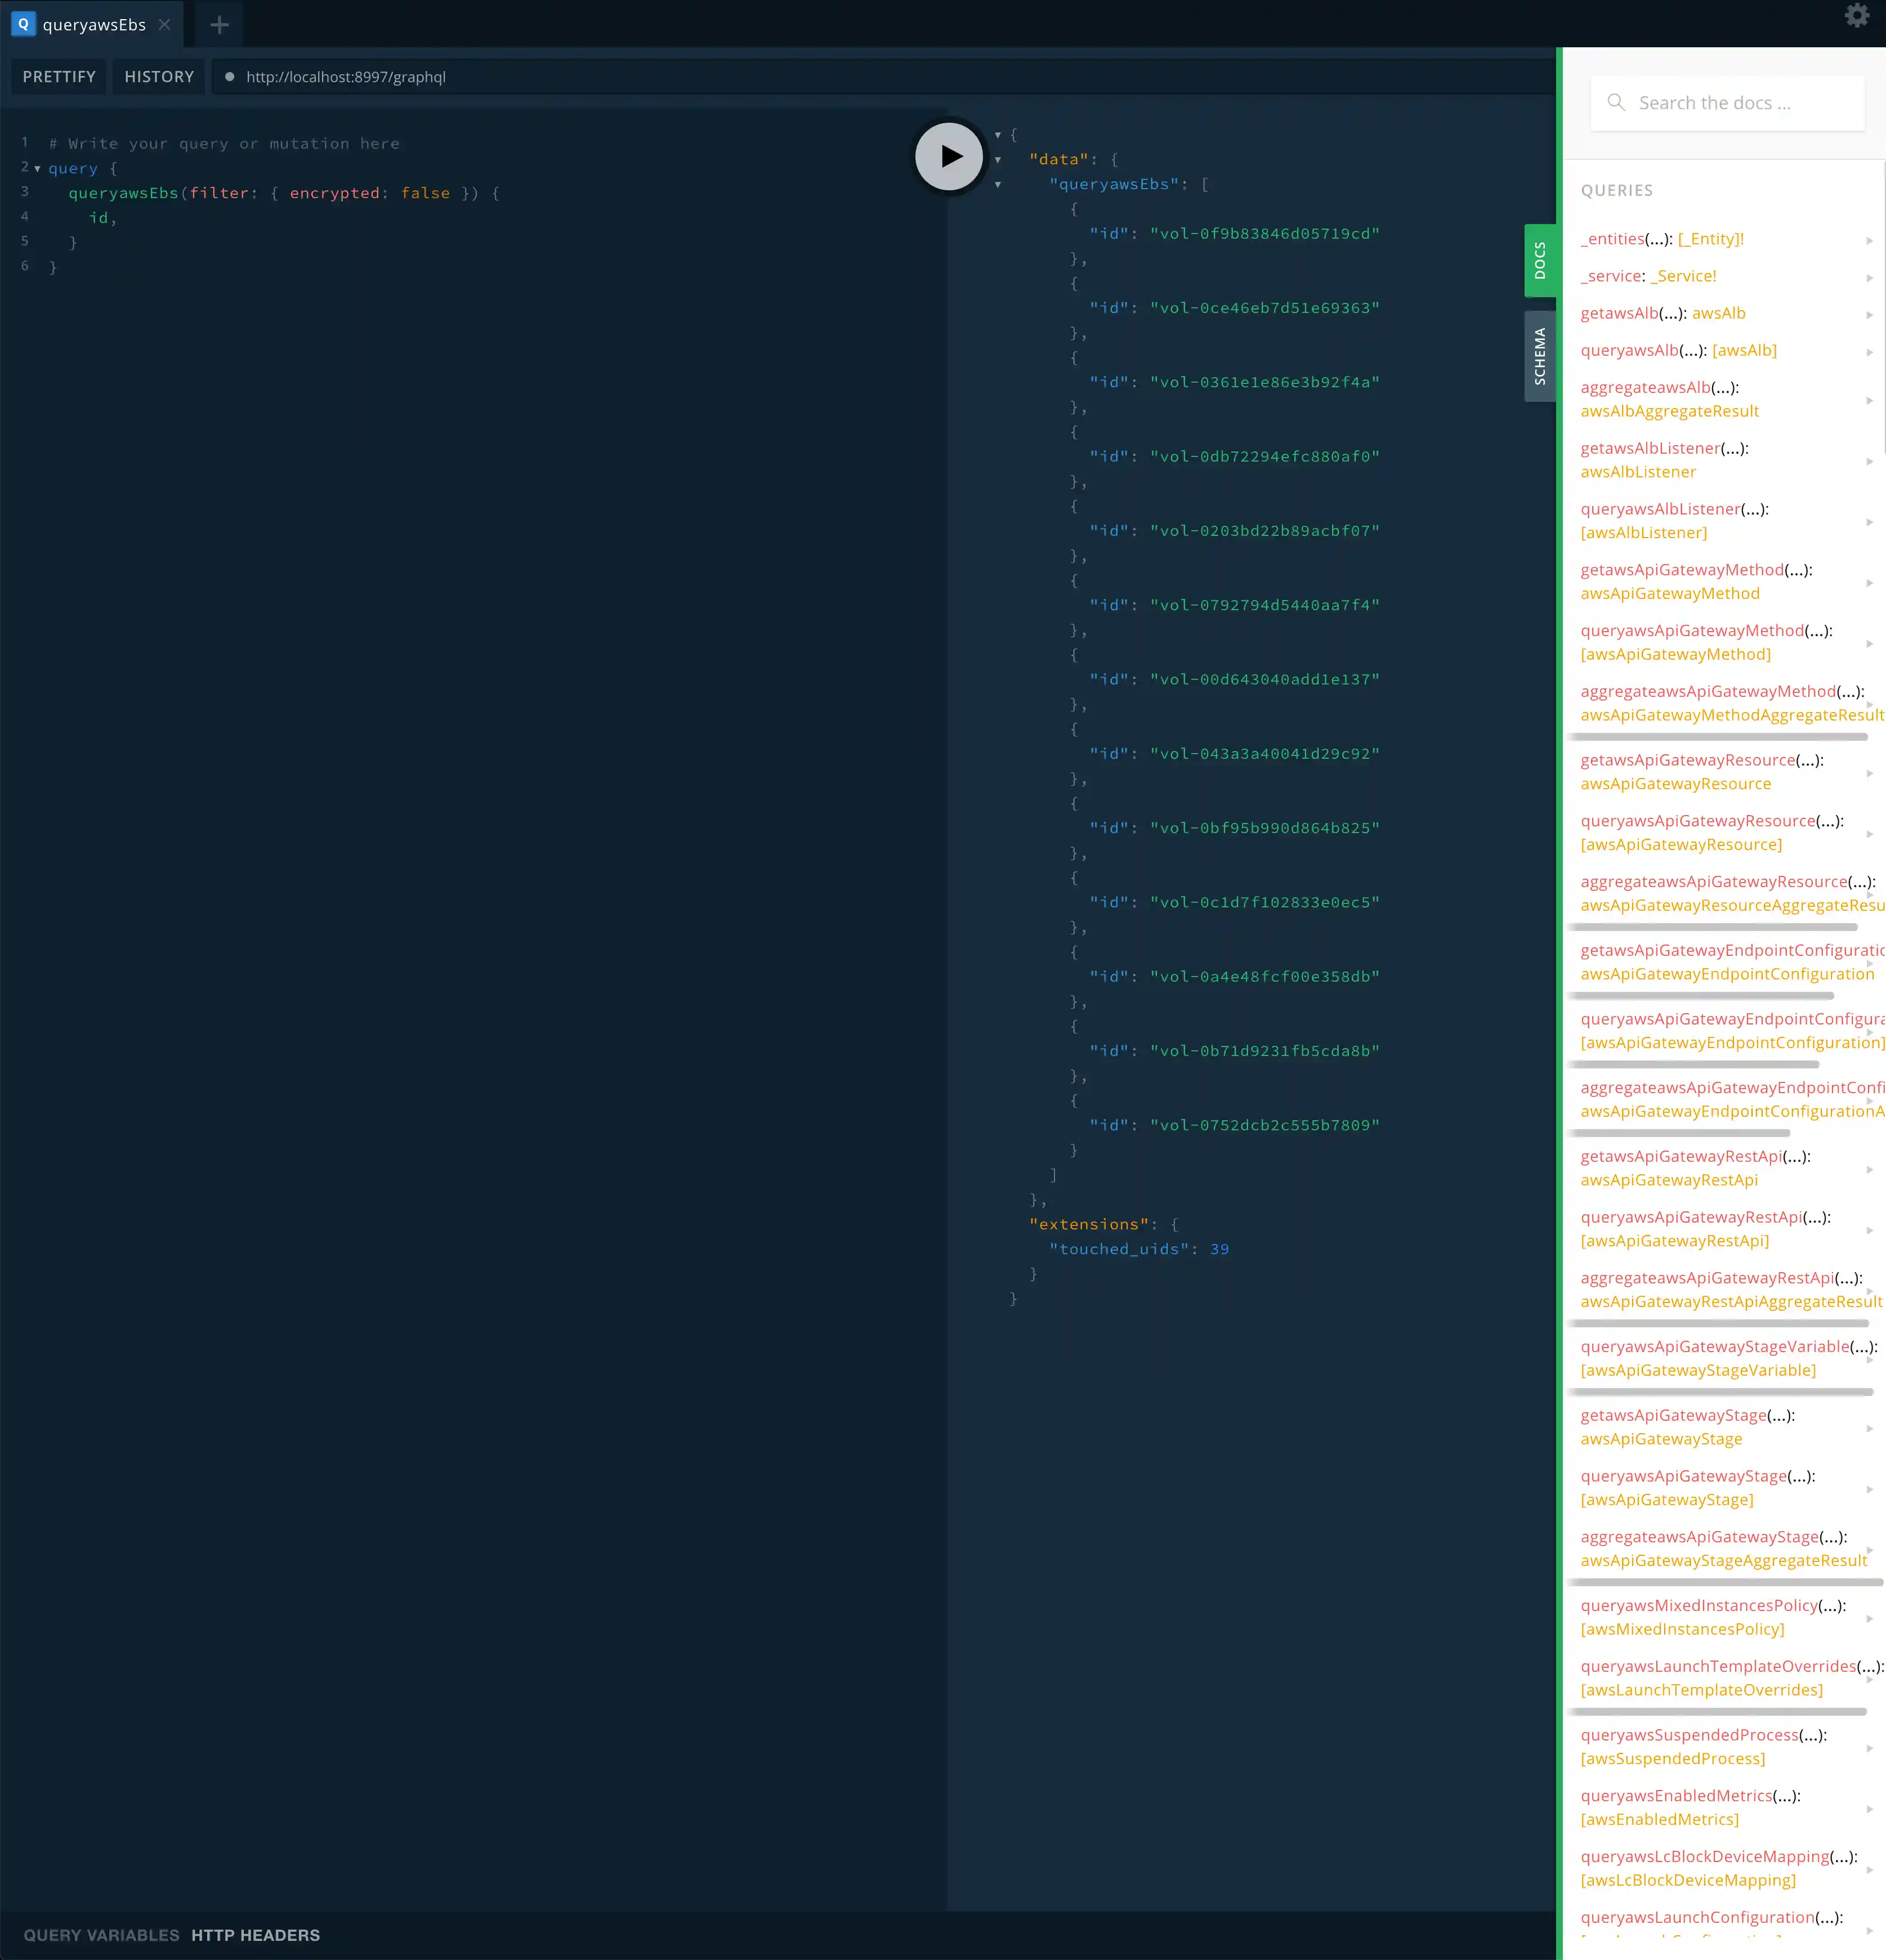1886x1960 pixels.
Task: Click the arrow next to getawsAlb query
Action: click(1869, 315)
